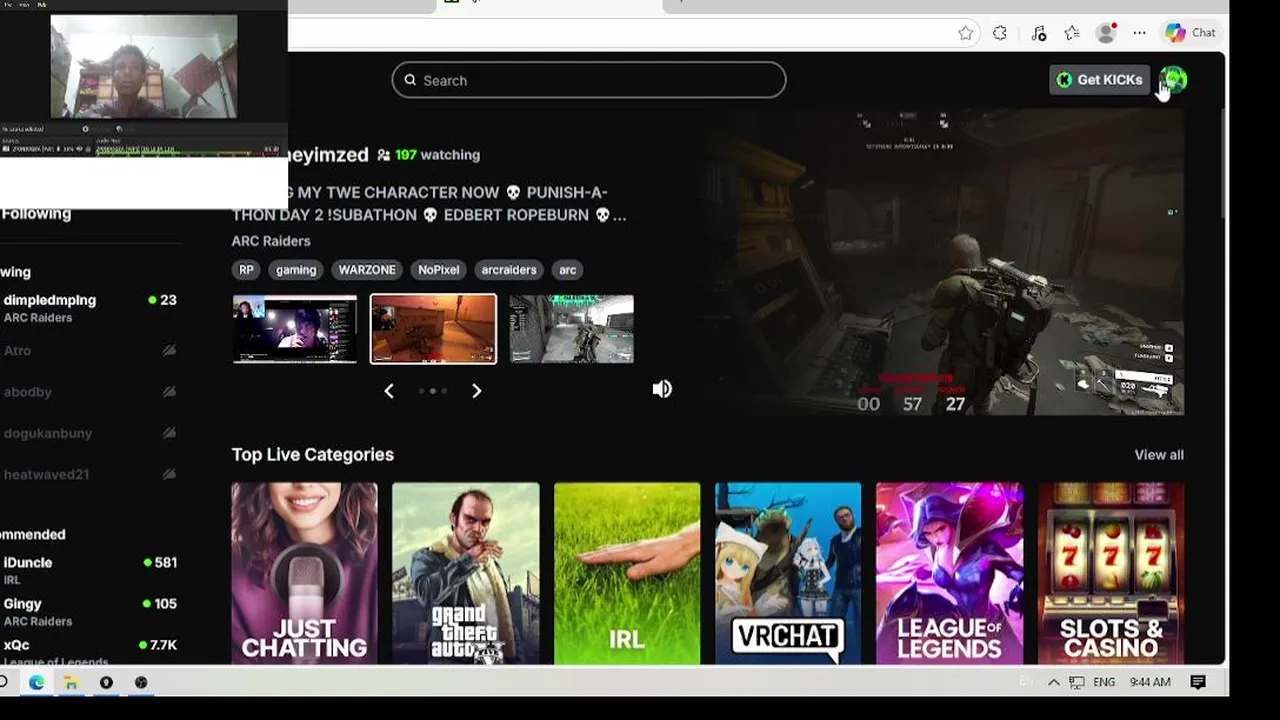Click the viewers icon beside 197 watching

pos(383,155)
